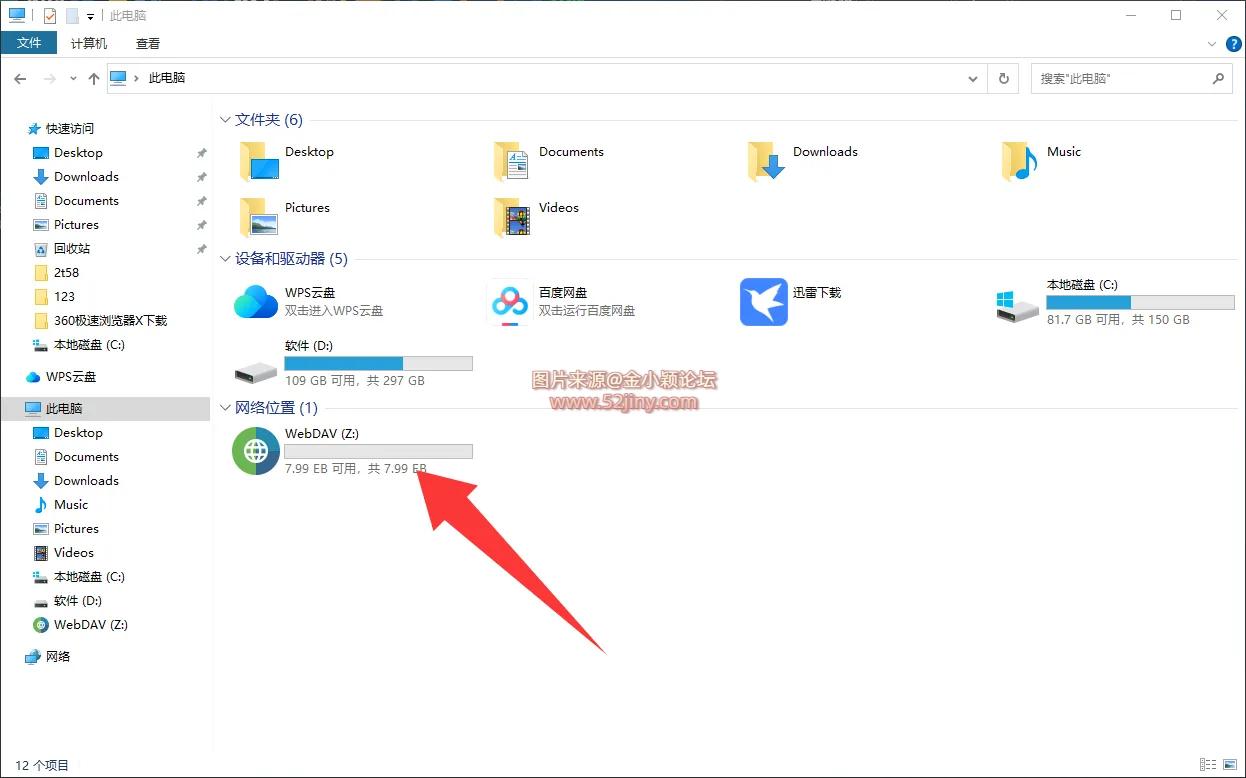This screenshot has height=778, width=1246.
Task: Select the WebDAV (Z:) network drive icon
Action: [x=256, y=451]
